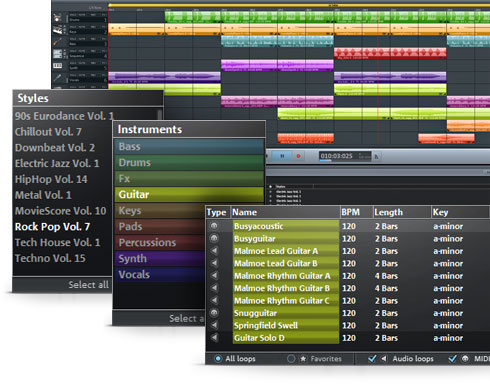Image resolution: width=490 pixels, height=392 pixels.
Task: Select the Bass instrument category
Action: coord(189,147)
